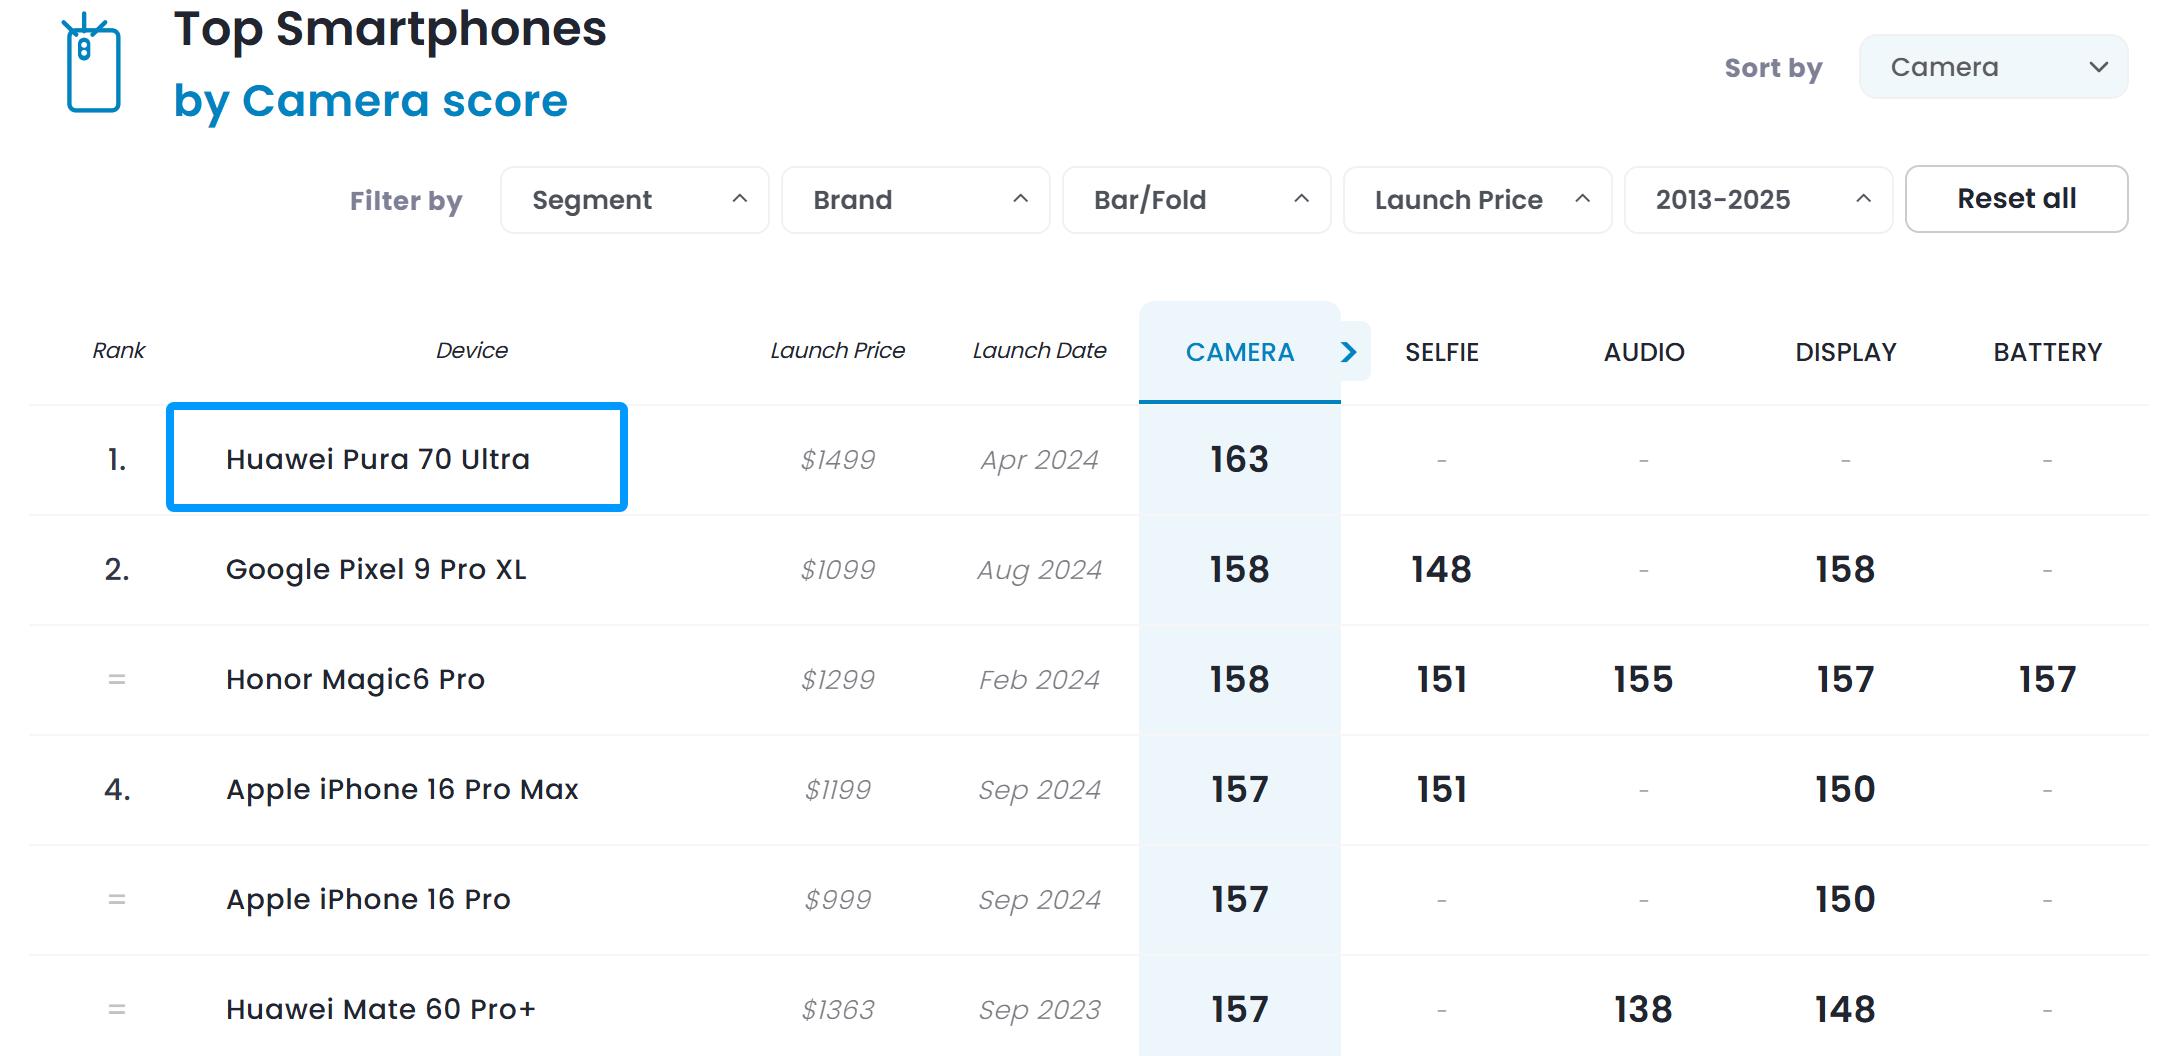This screenshot has height=1056, width=2184.
Task: Click the smartphone icon beside the title
Action: [92, 63]
